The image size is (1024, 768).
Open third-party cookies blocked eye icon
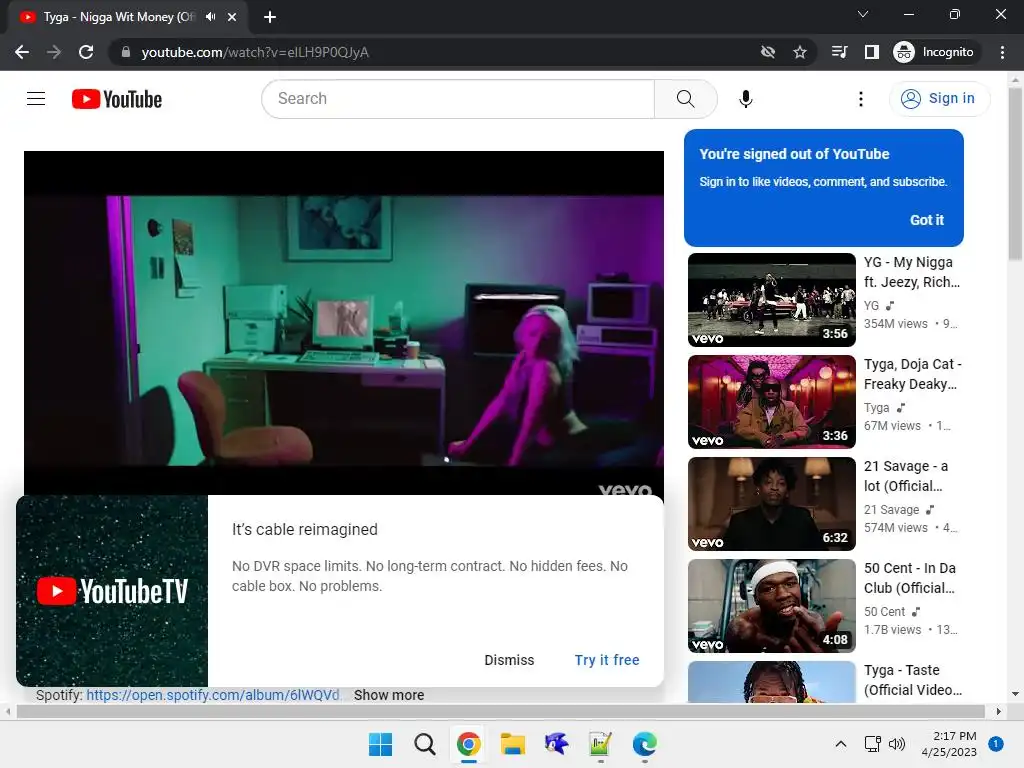(x=768, y=52)
